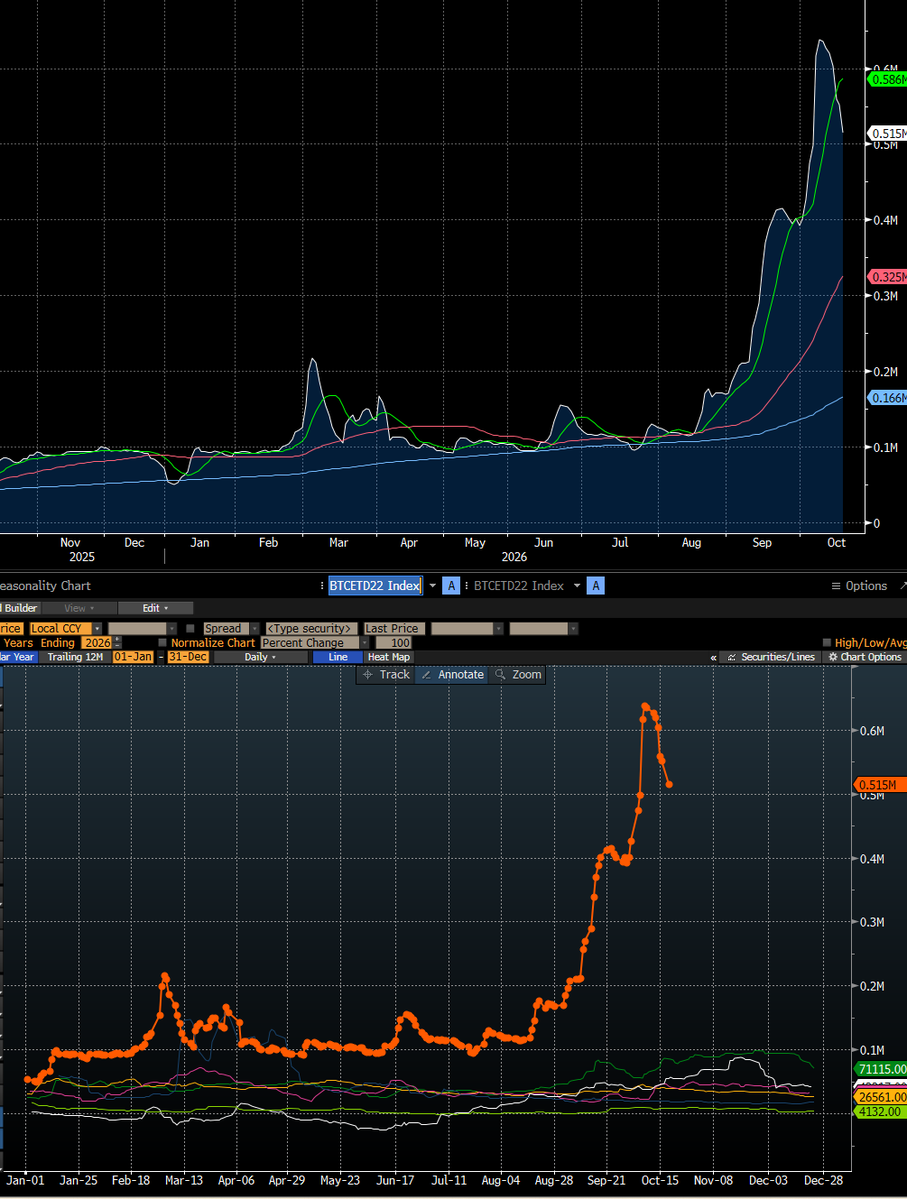This screenshot has height=1199, width=907.
Task: Switch chart to Line view
Action: tap(338, 657)
